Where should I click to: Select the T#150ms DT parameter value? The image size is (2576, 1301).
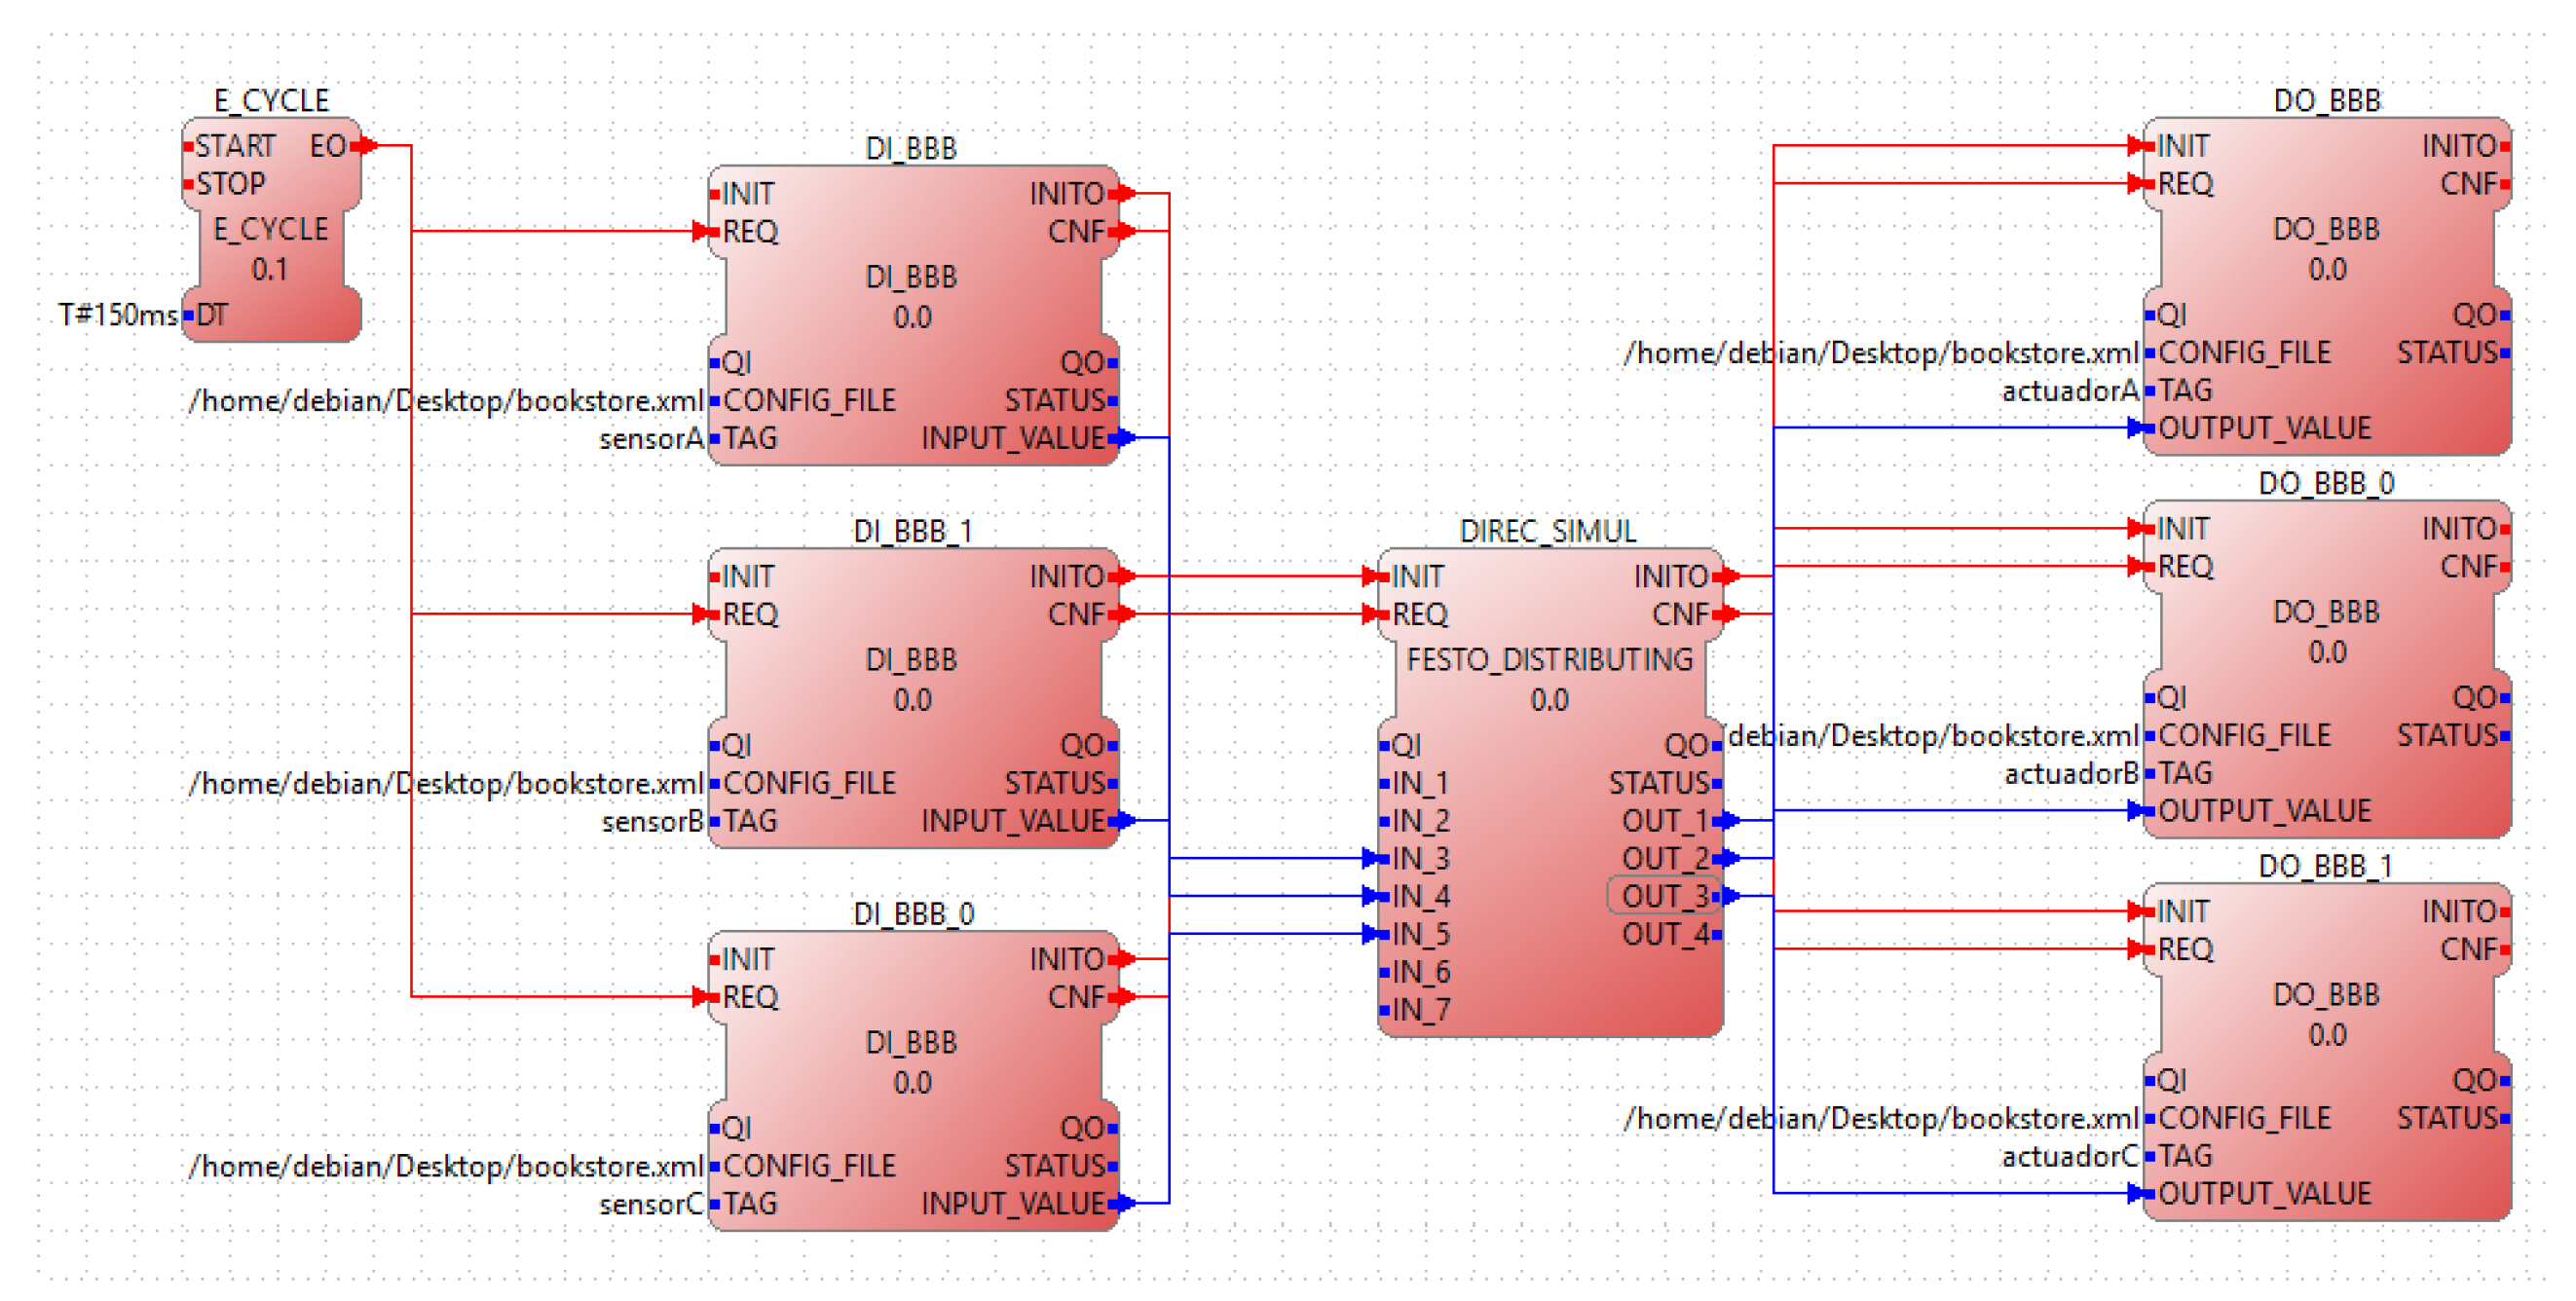pyautogui.click(x=117, y=315)
